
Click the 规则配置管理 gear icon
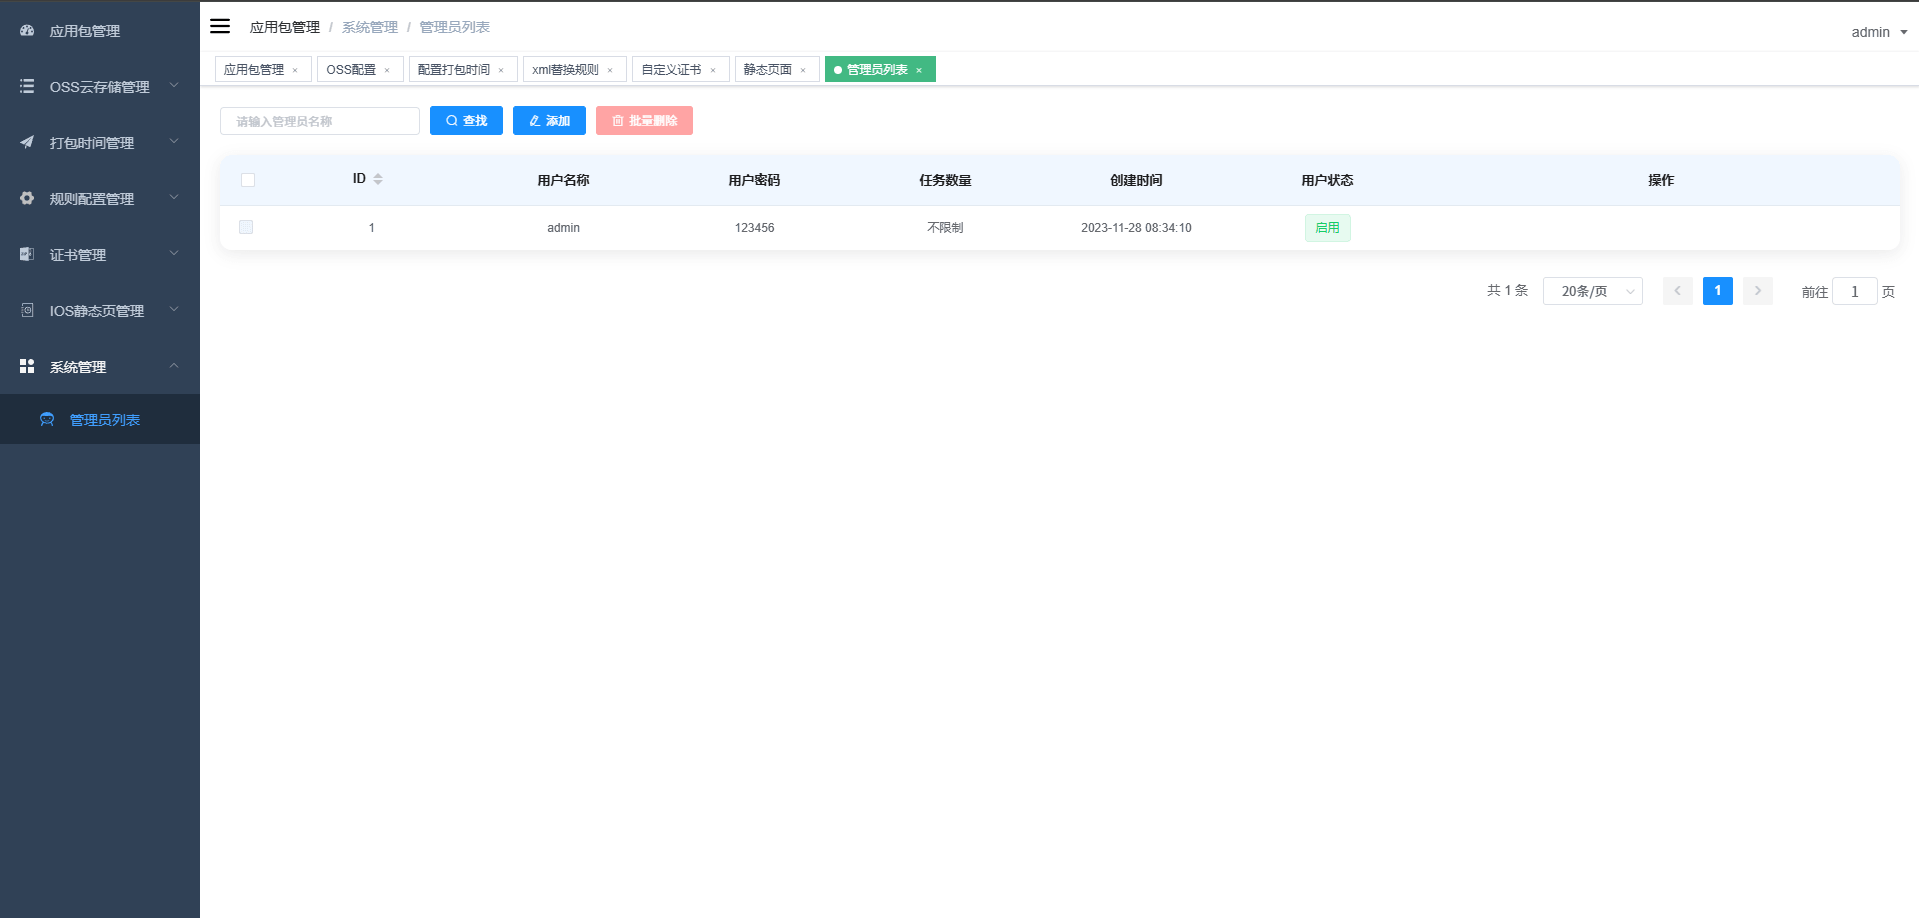[x=26, y=198]
